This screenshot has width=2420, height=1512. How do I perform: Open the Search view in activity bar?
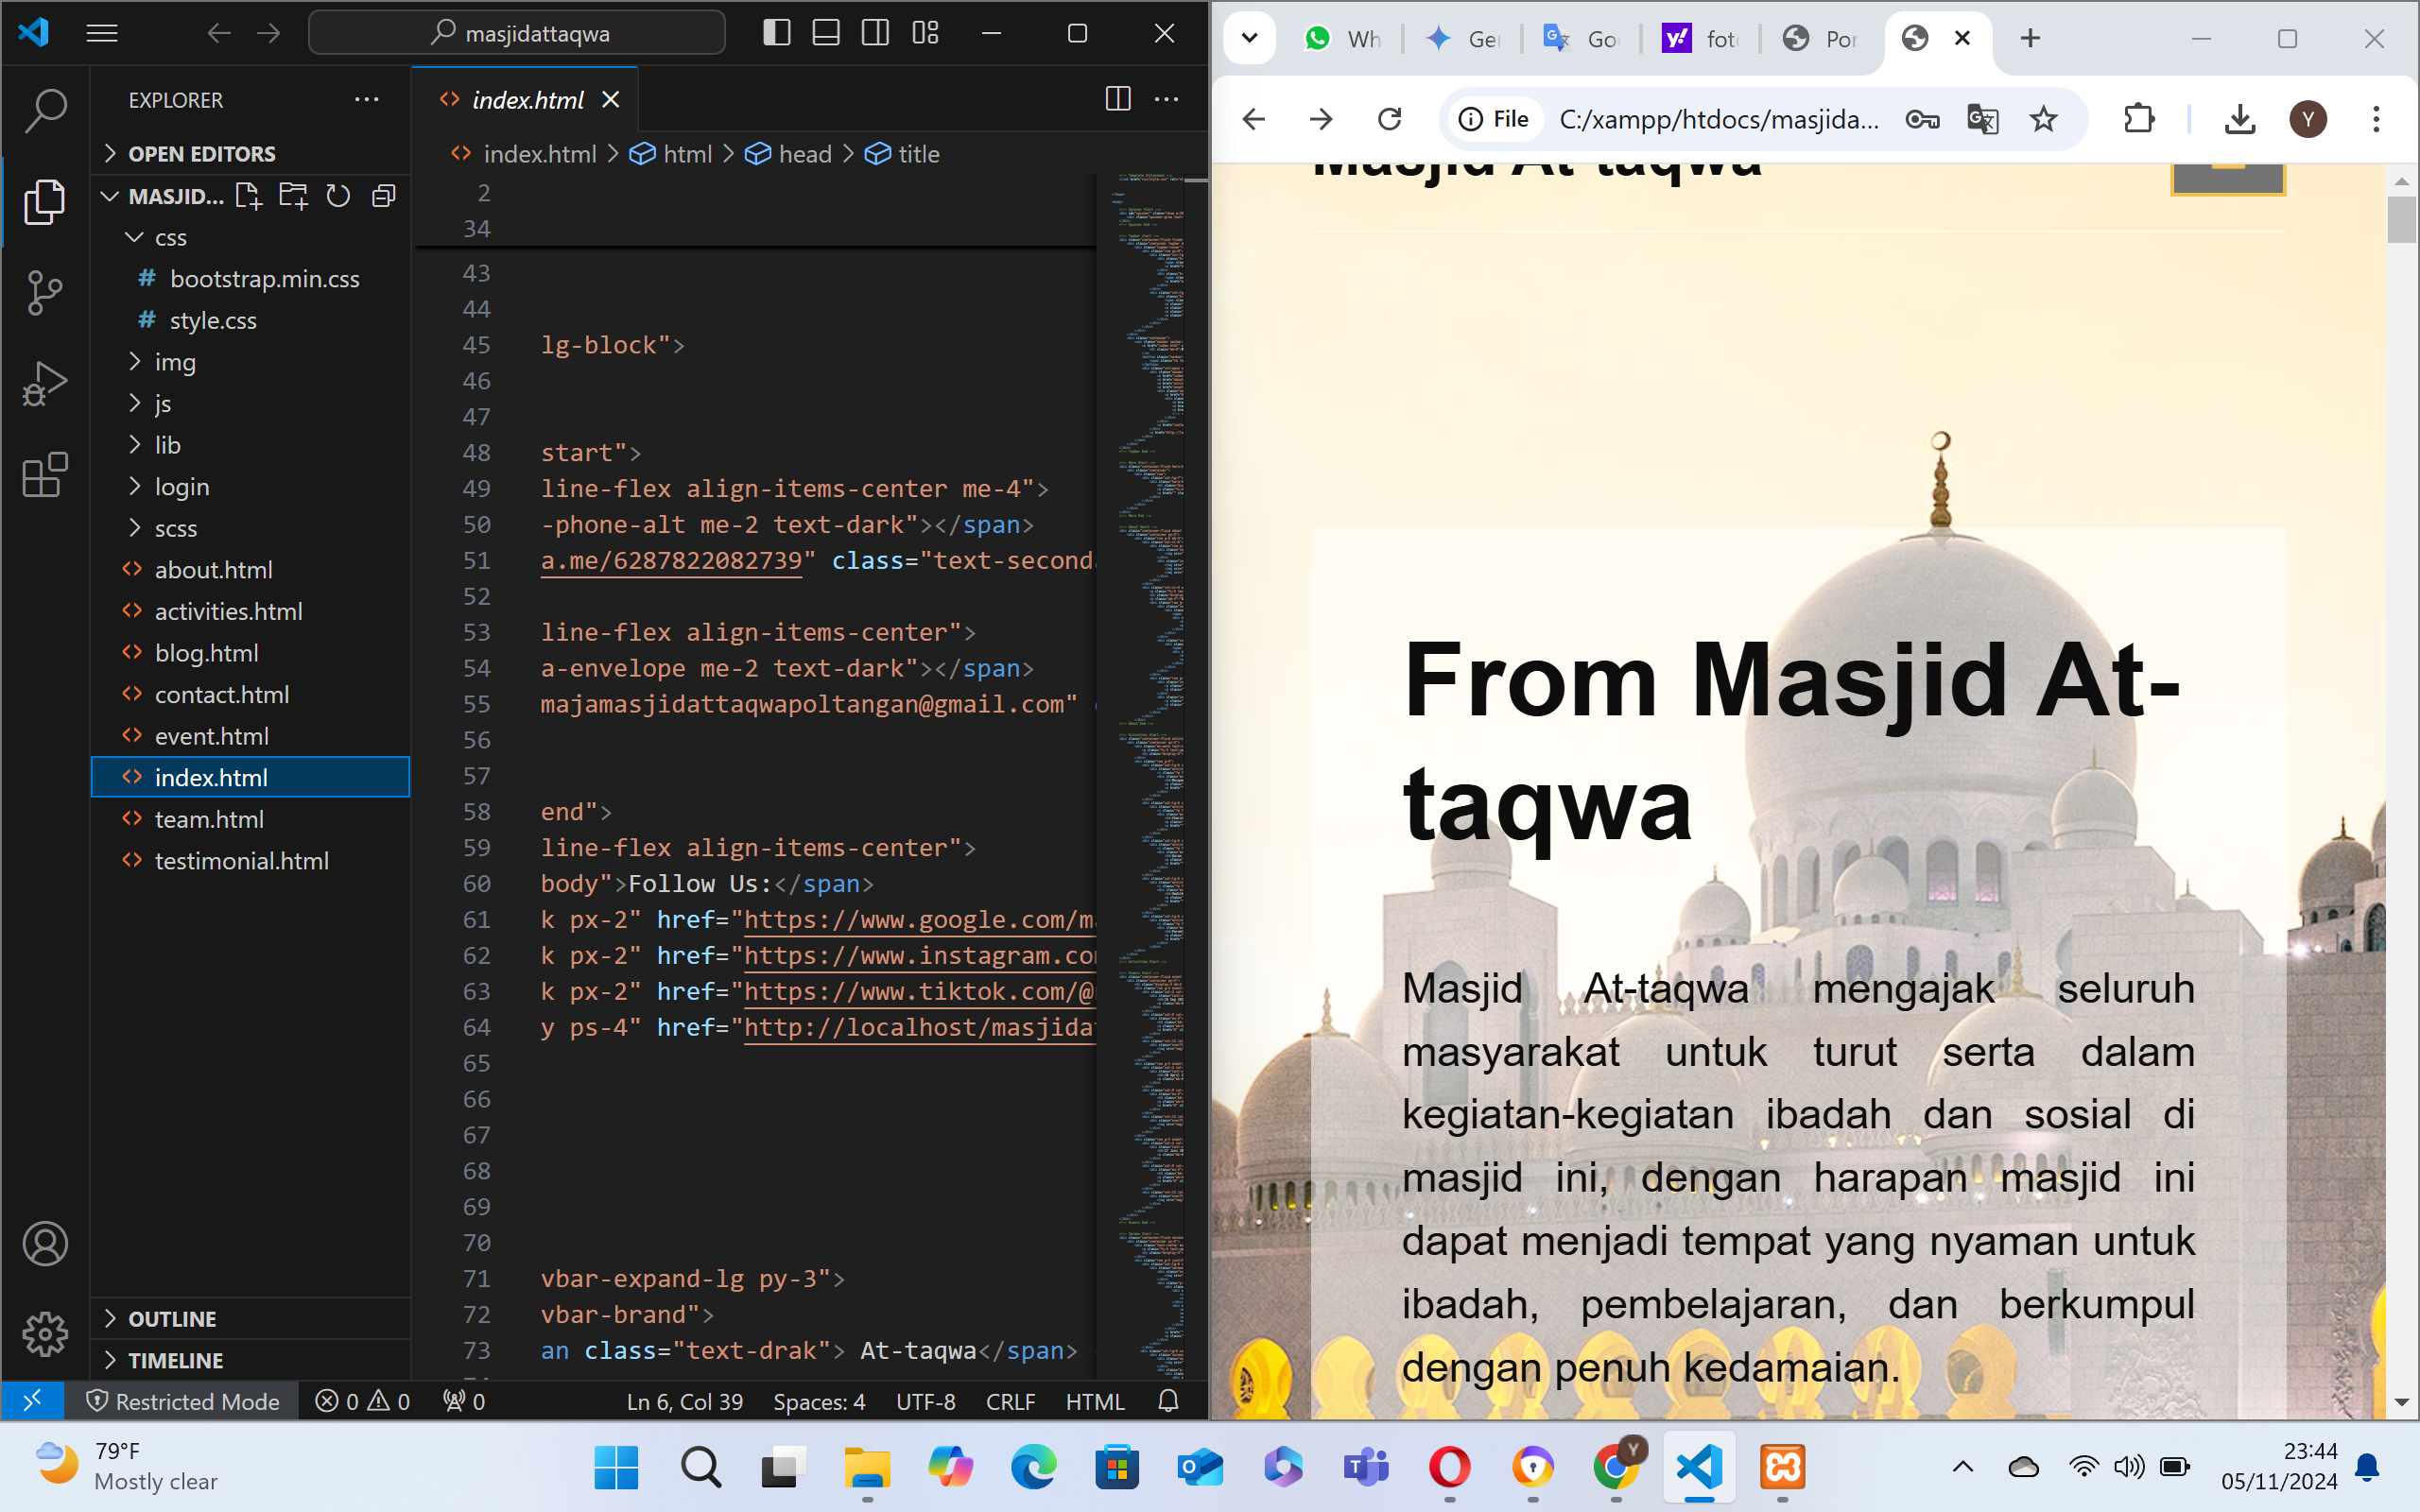[45, 110]
